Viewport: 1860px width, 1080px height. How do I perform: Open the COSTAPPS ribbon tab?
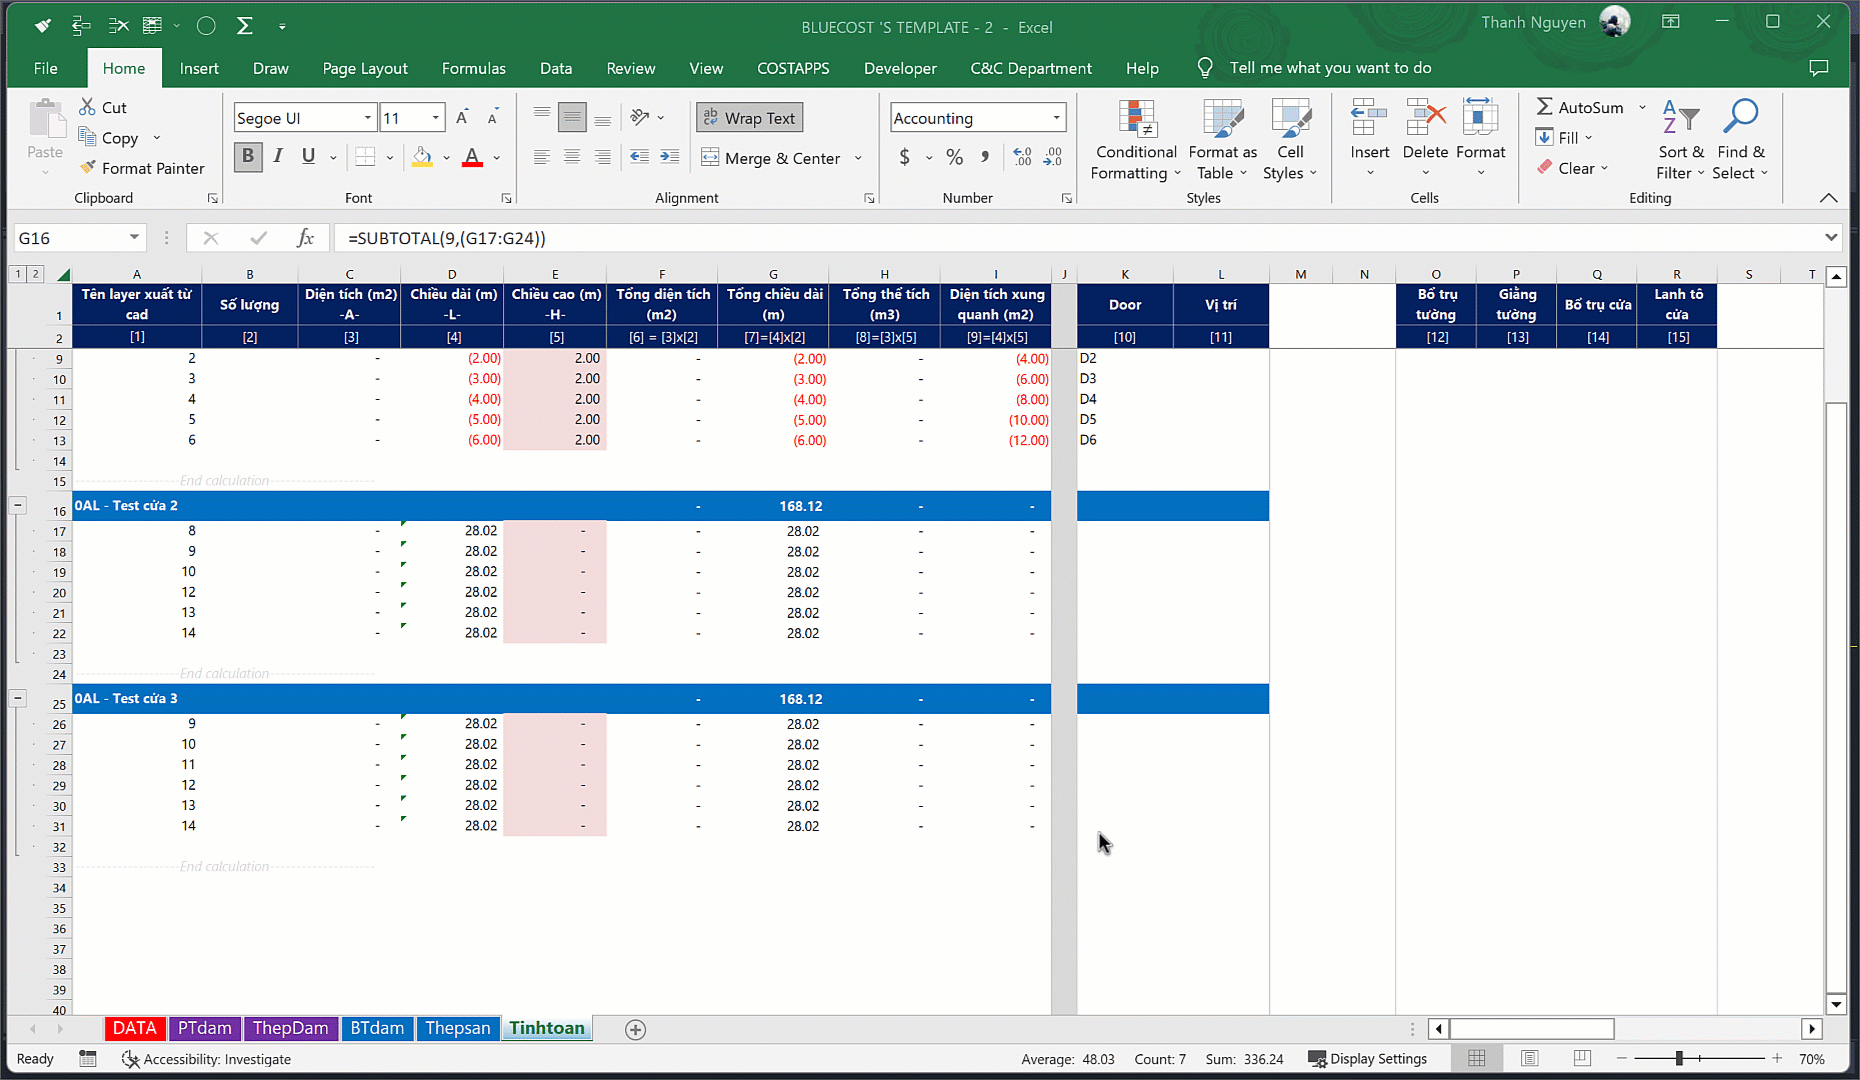[x=792, y=68]
